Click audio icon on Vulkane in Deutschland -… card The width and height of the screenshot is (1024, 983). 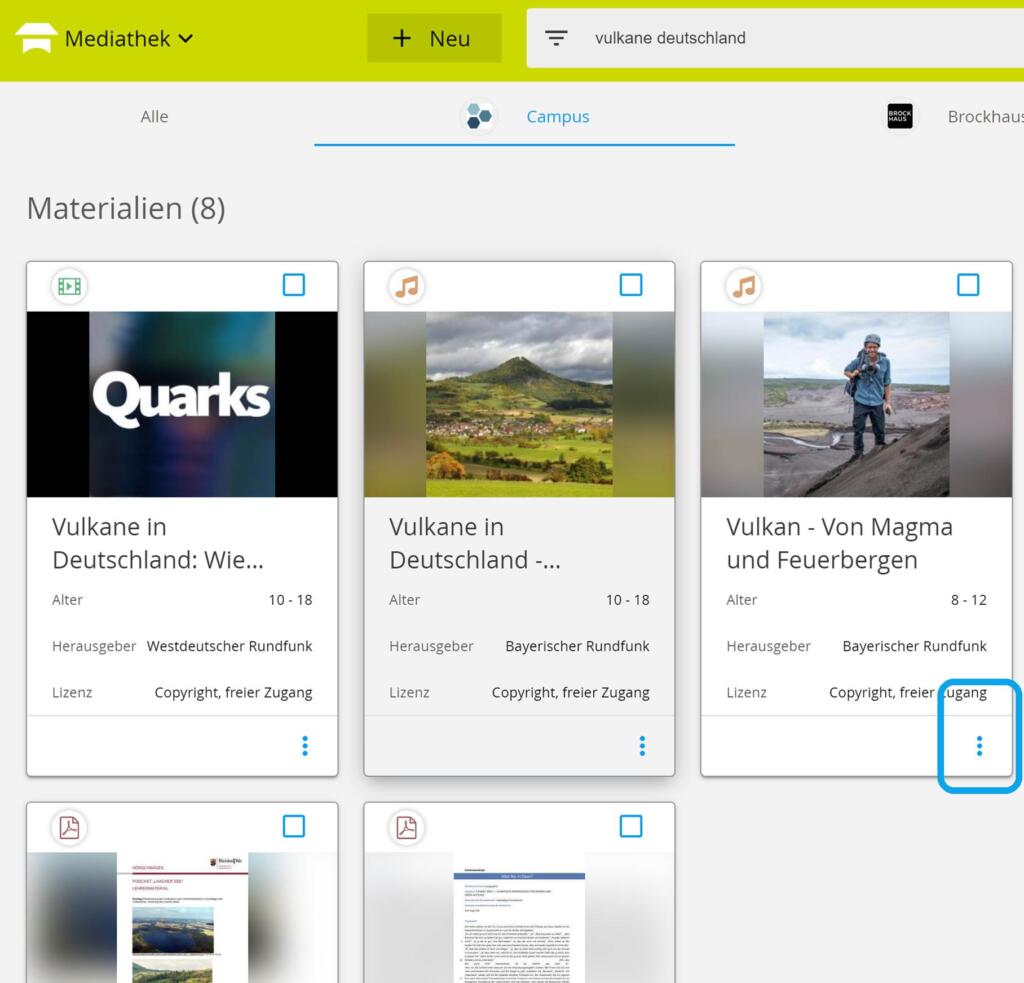click(407, 286)
